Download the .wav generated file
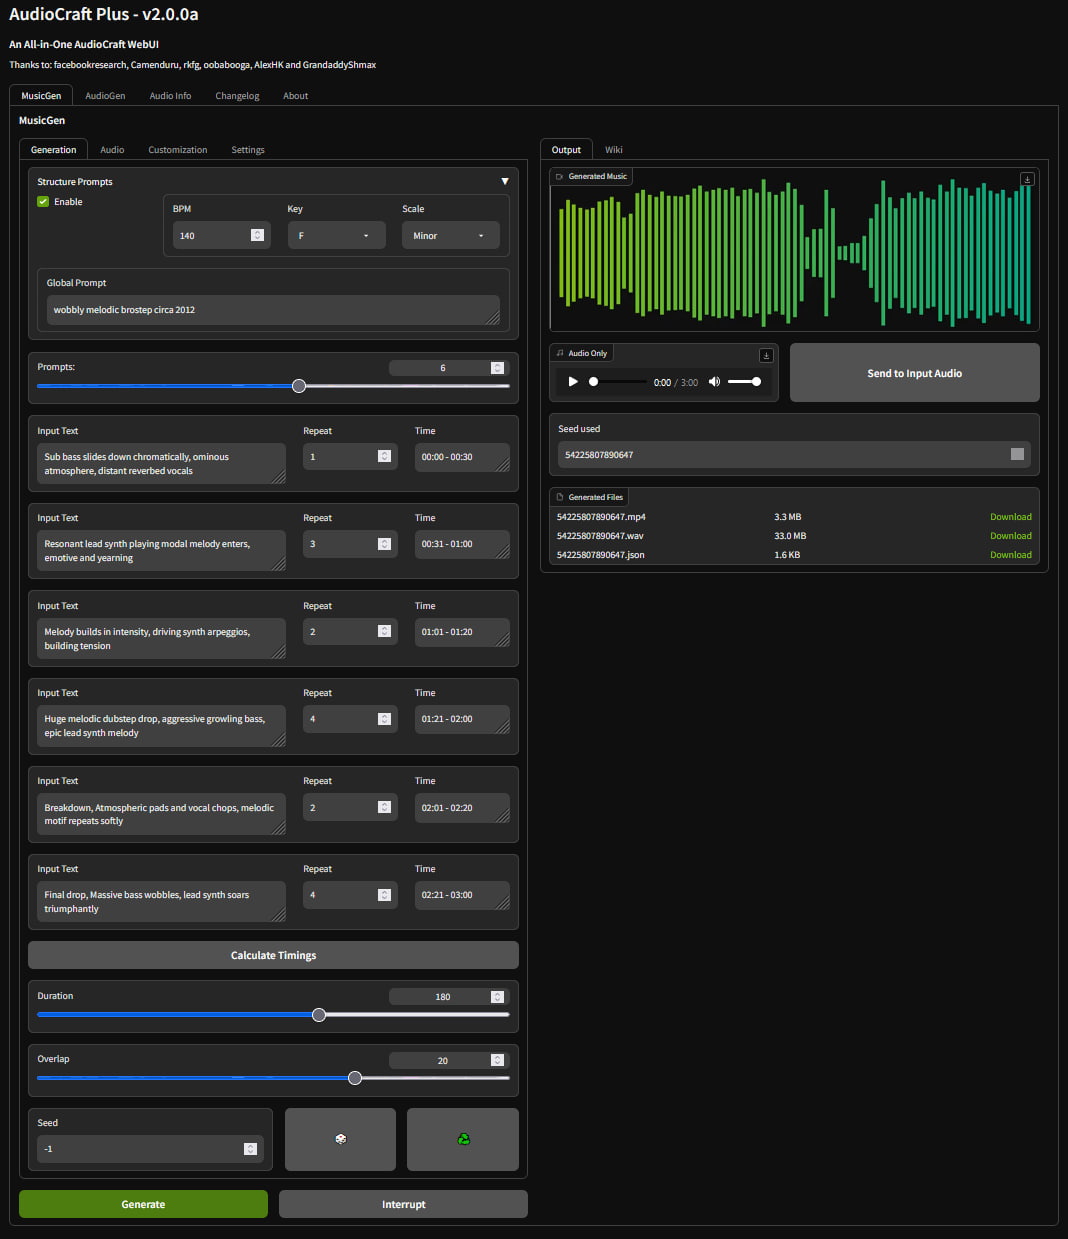 coord(1010,536)
